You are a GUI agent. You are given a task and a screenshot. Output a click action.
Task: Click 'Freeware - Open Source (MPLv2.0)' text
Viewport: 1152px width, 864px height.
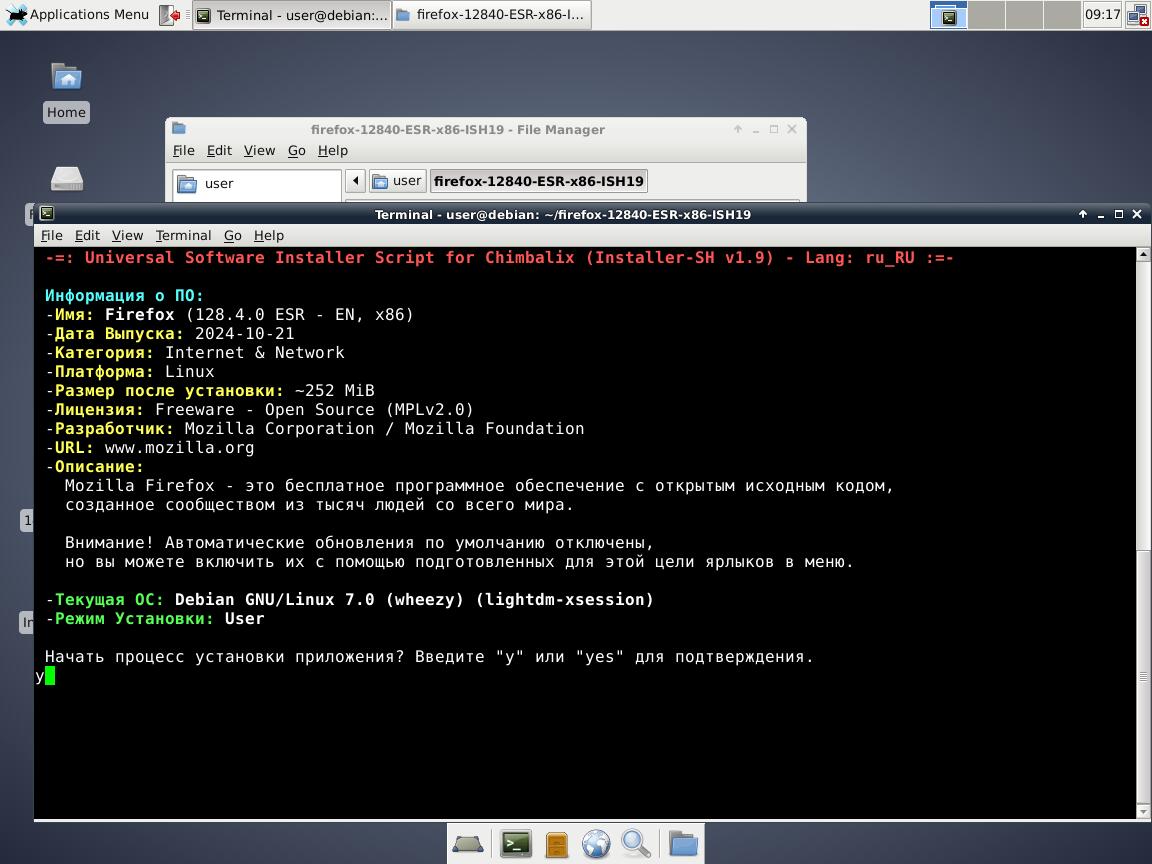(x=314, y=409)
